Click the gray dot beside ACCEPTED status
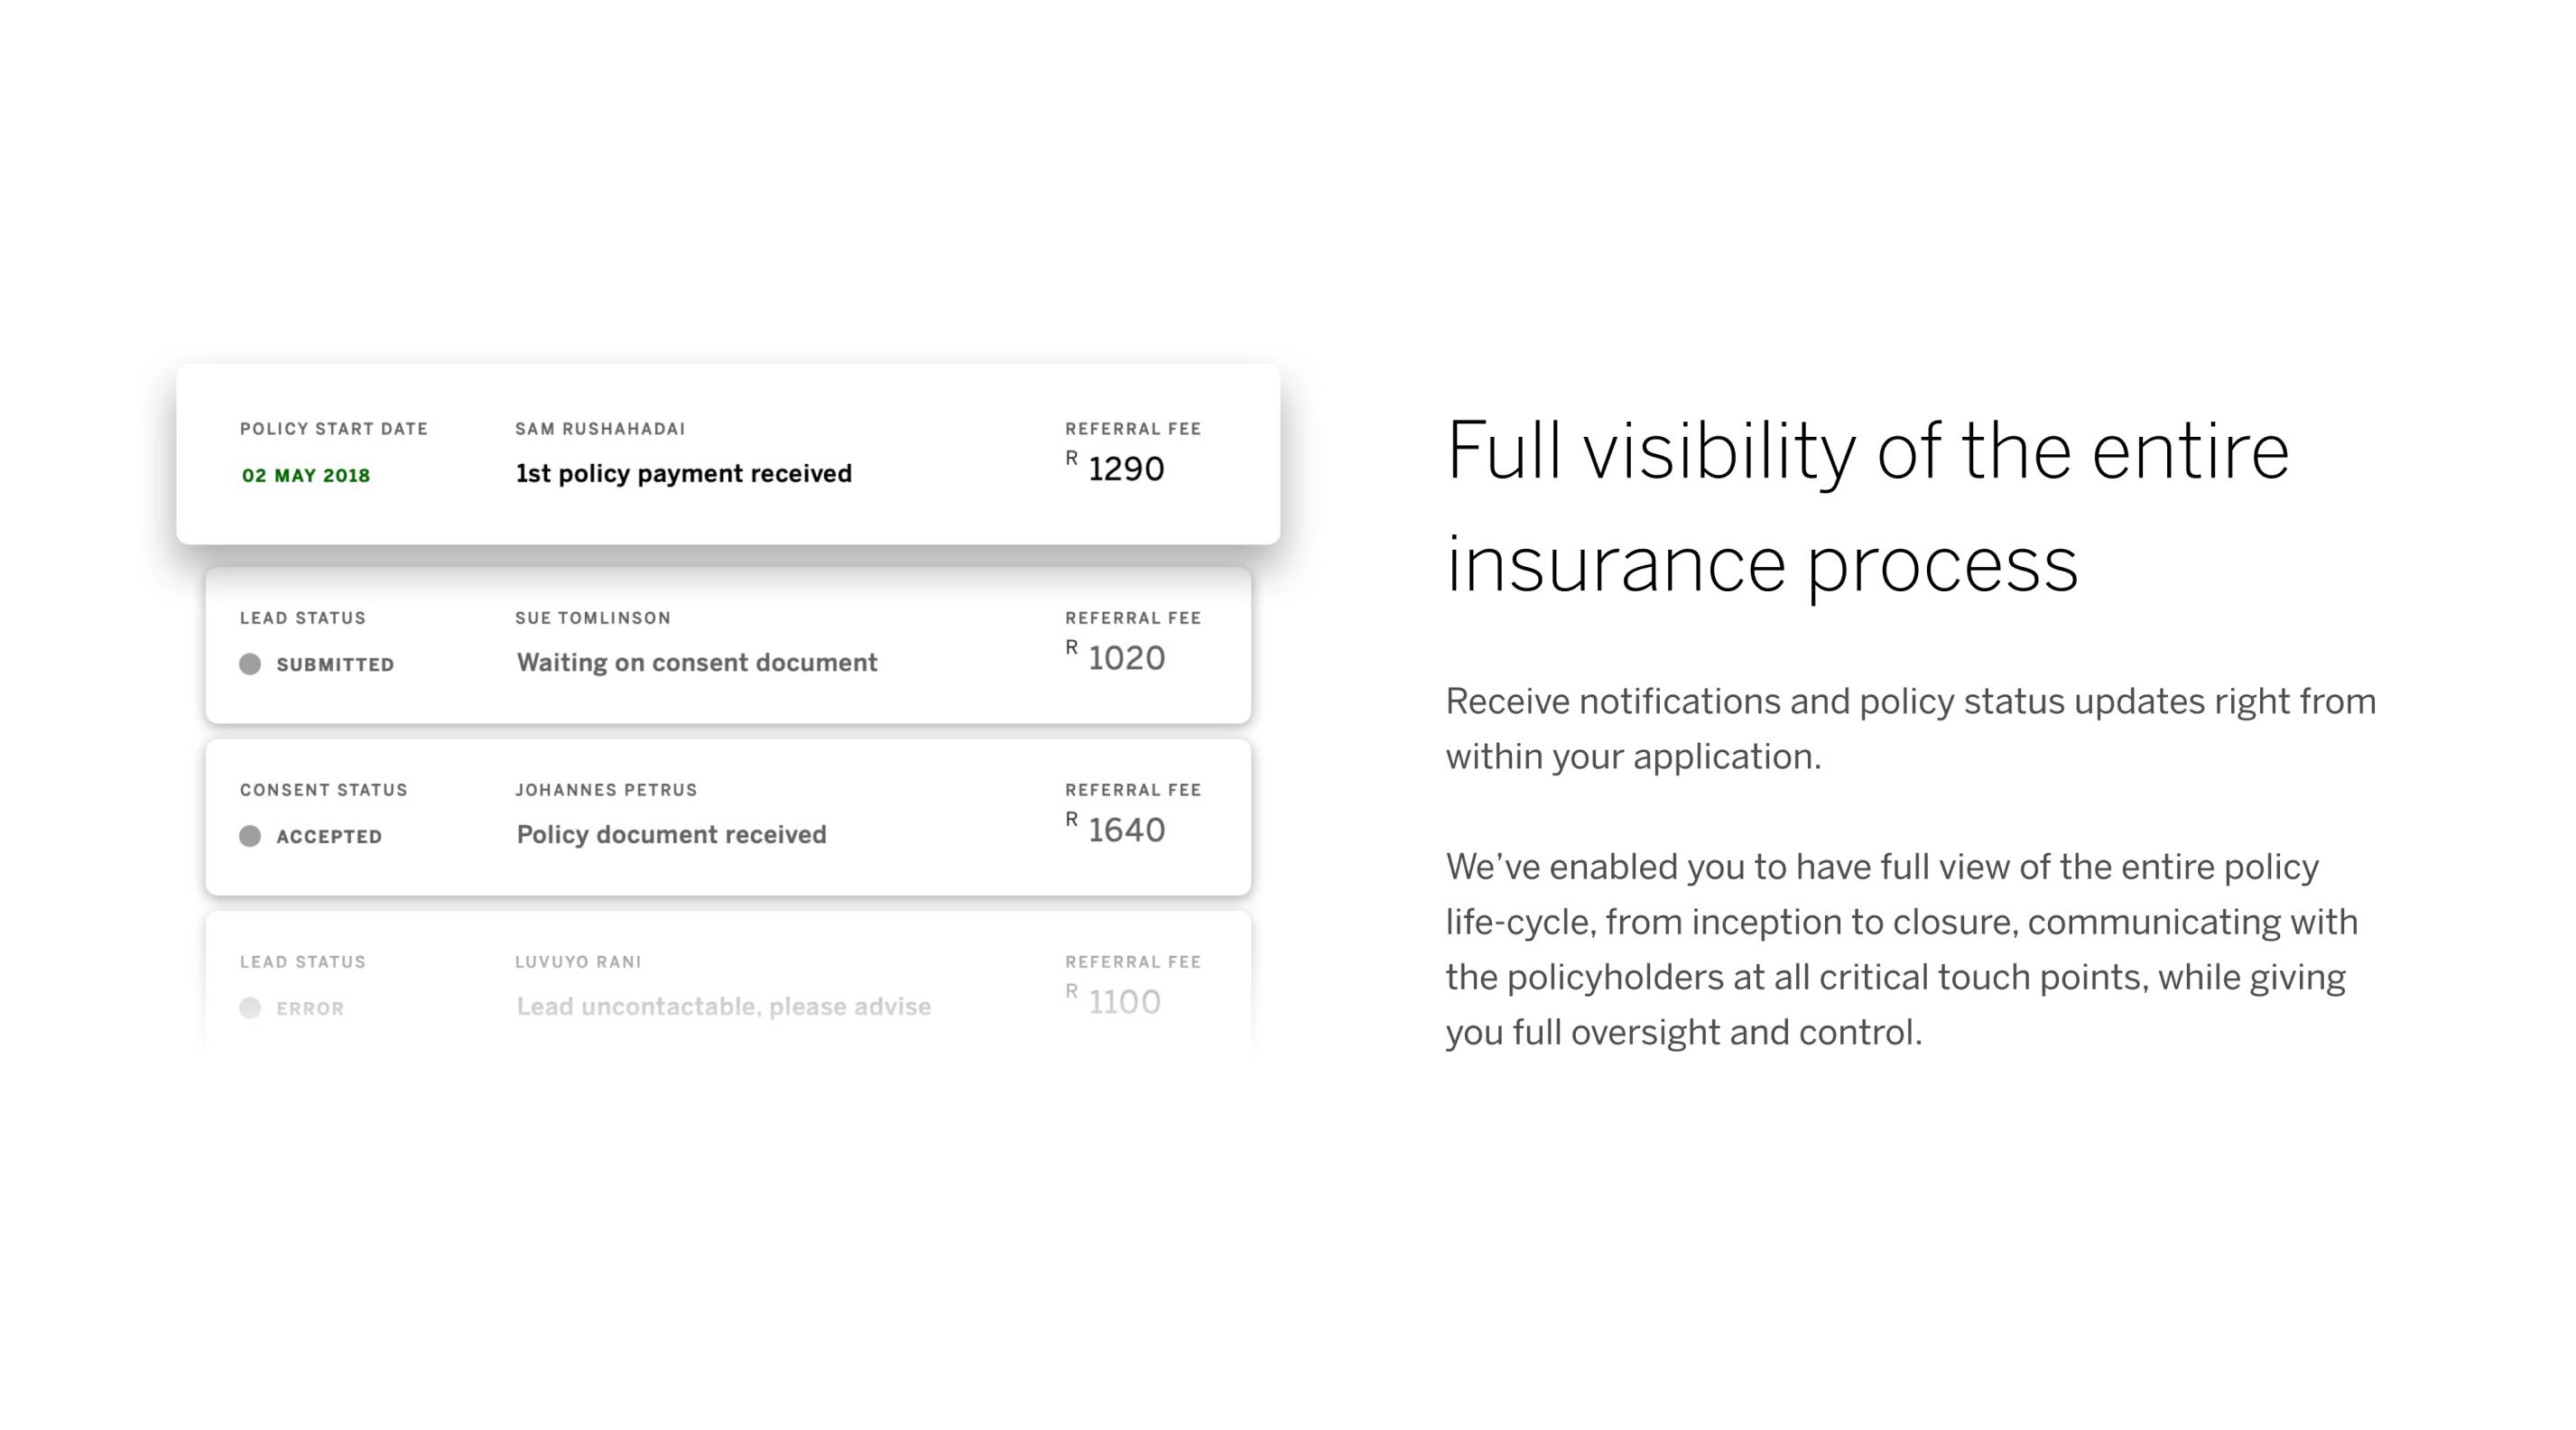 (x=250, y=836)
